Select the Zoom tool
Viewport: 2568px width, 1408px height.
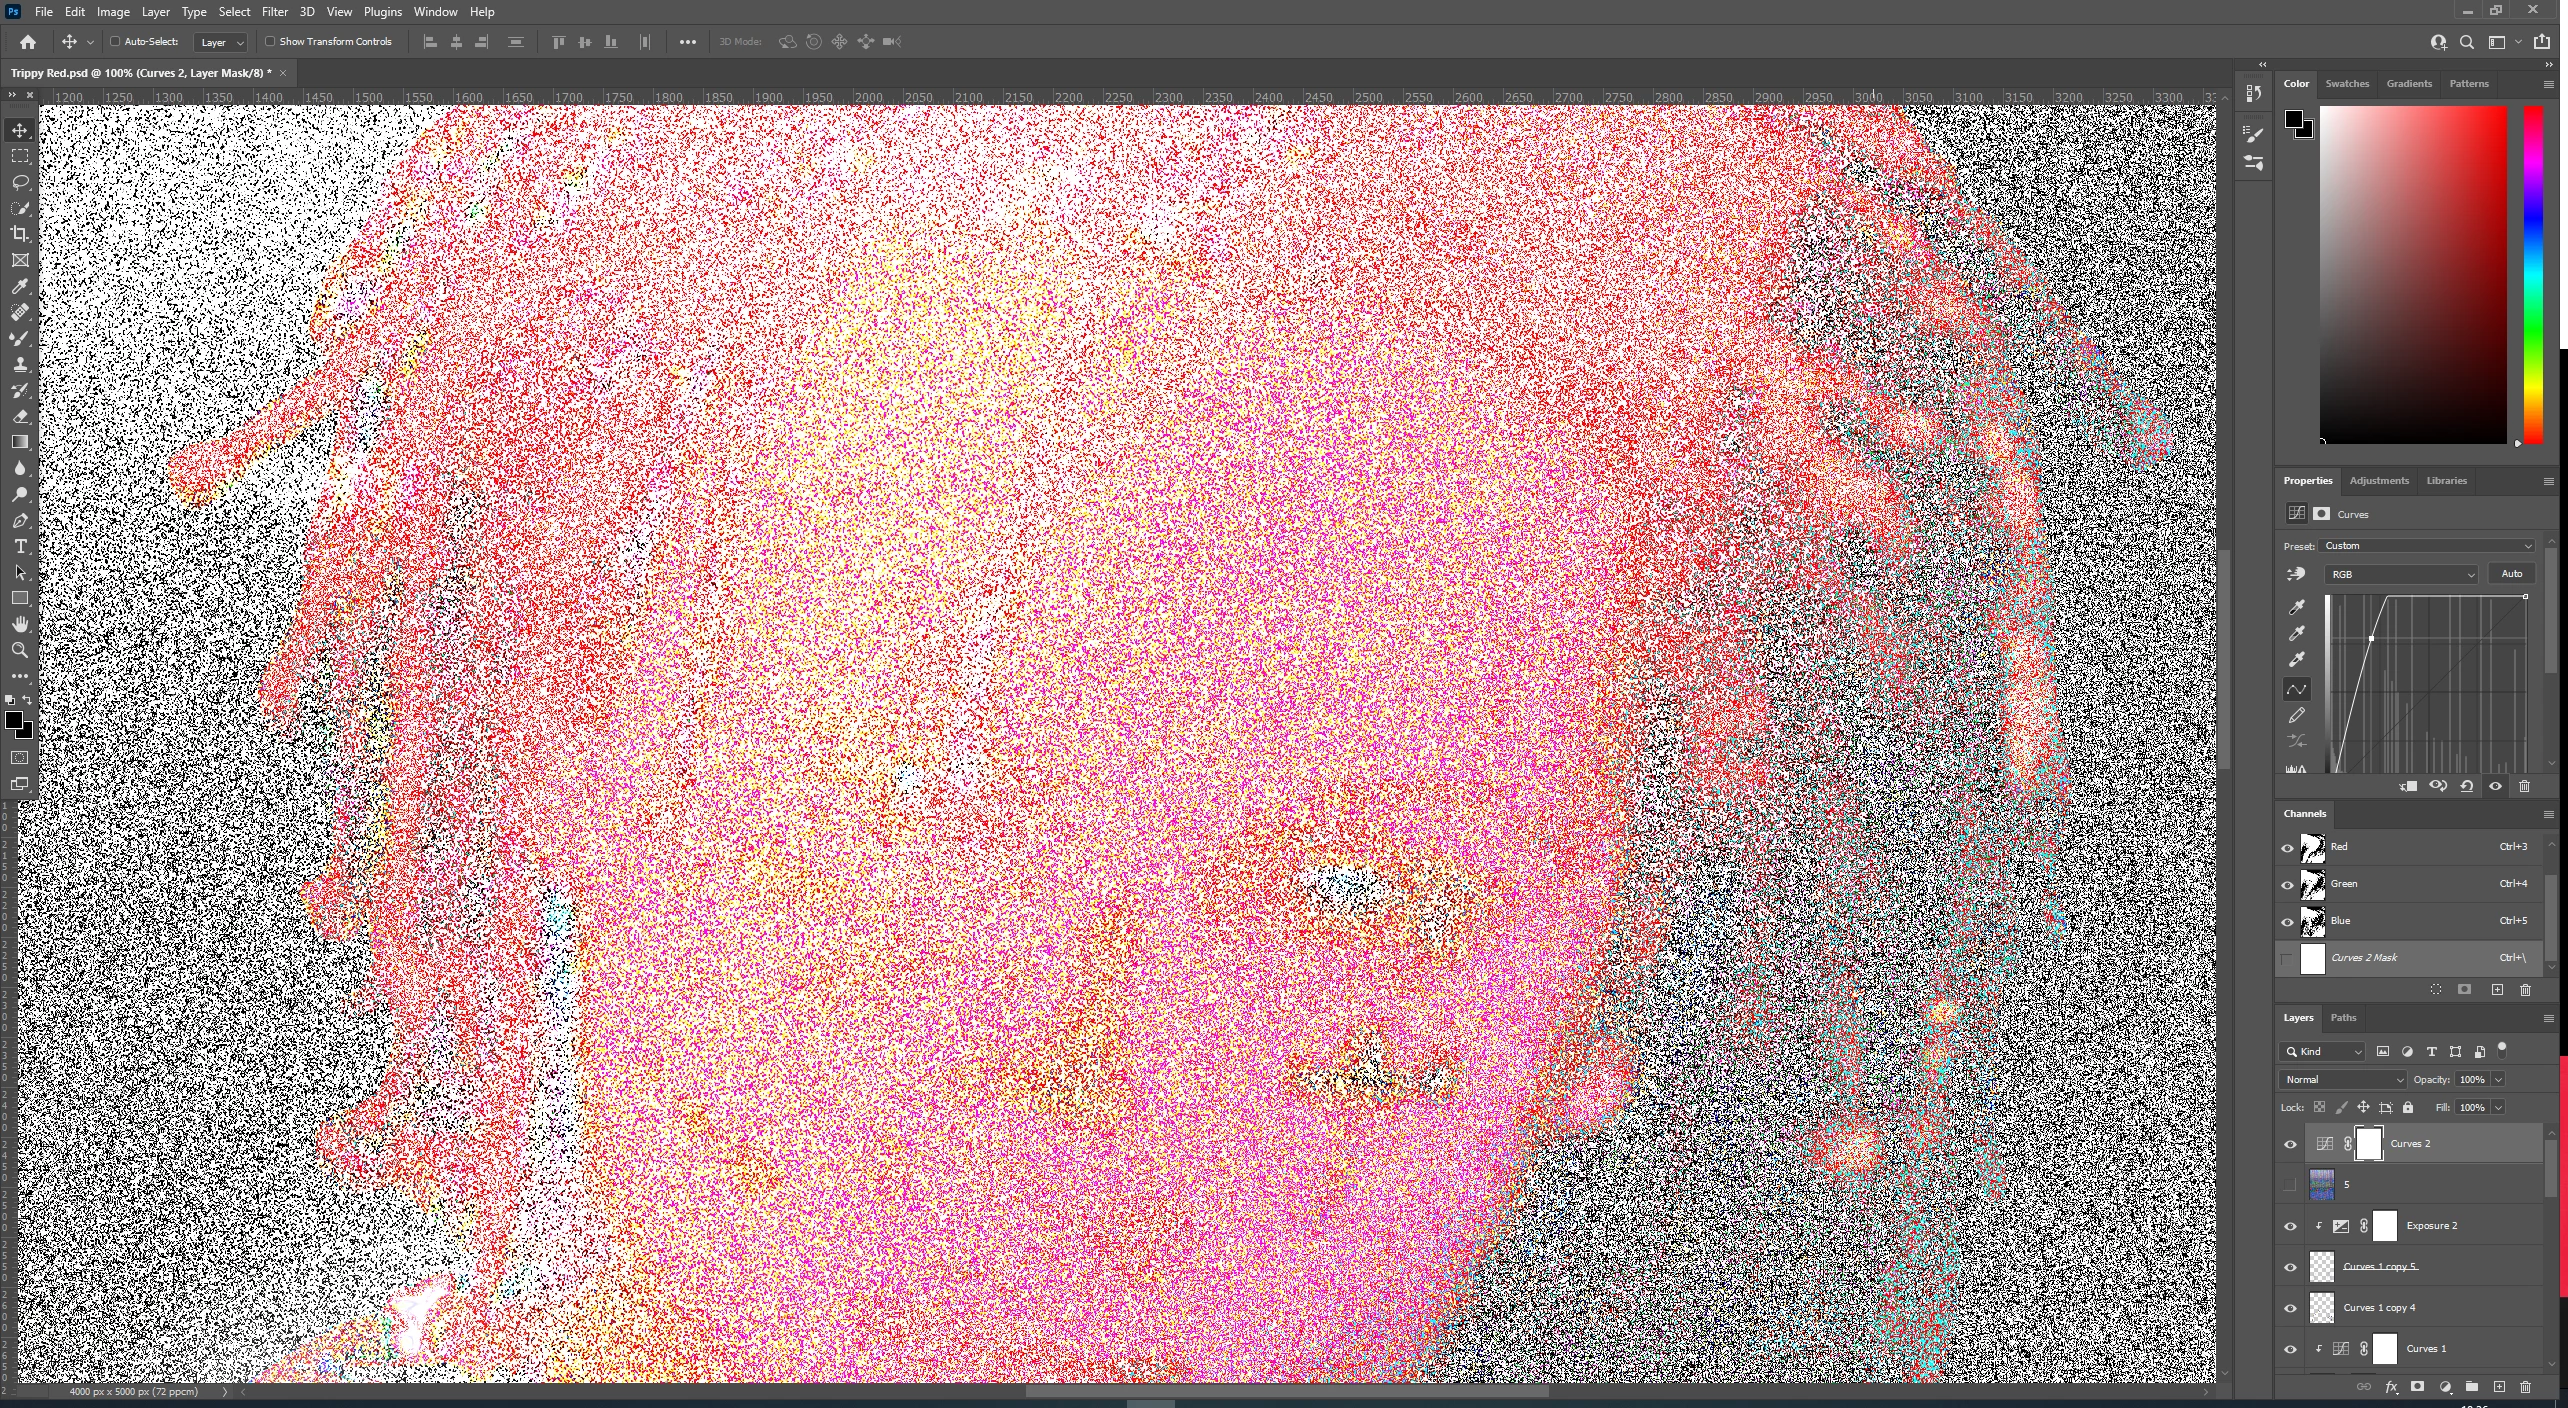pos(20,650)
